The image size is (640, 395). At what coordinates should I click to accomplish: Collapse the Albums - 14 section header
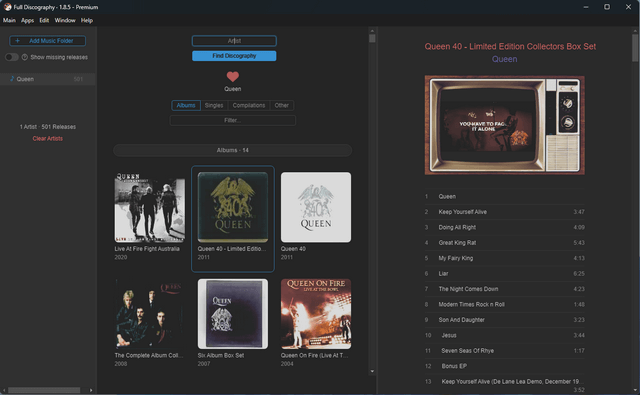coord(233,150)
